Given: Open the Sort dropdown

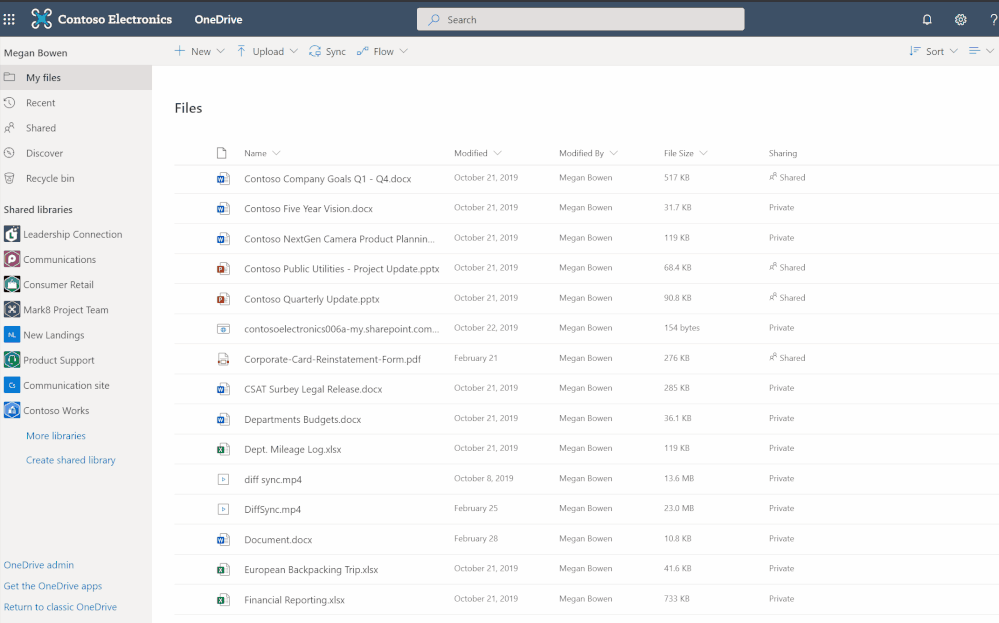Looking at the screenshot, I should pyautogui.click(x=933, y=51).
